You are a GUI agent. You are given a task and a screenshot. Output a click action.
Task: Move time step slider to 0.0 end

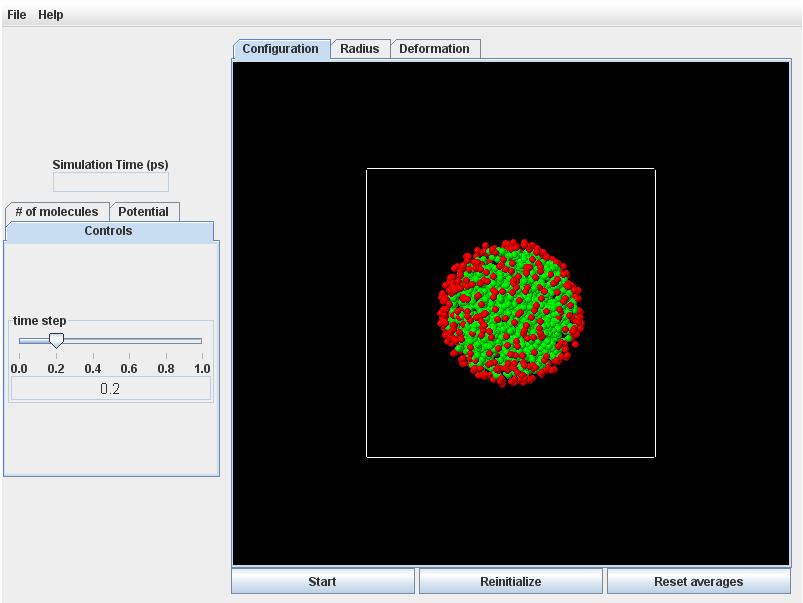click(19, 341)
